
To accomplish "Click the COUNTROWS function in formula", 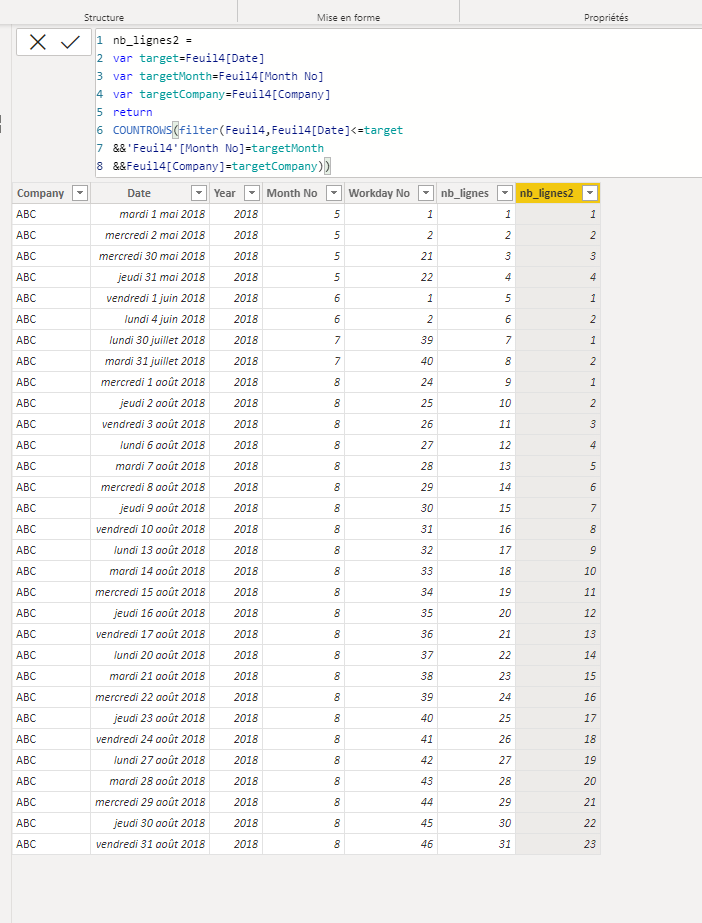I will [142, 130].
